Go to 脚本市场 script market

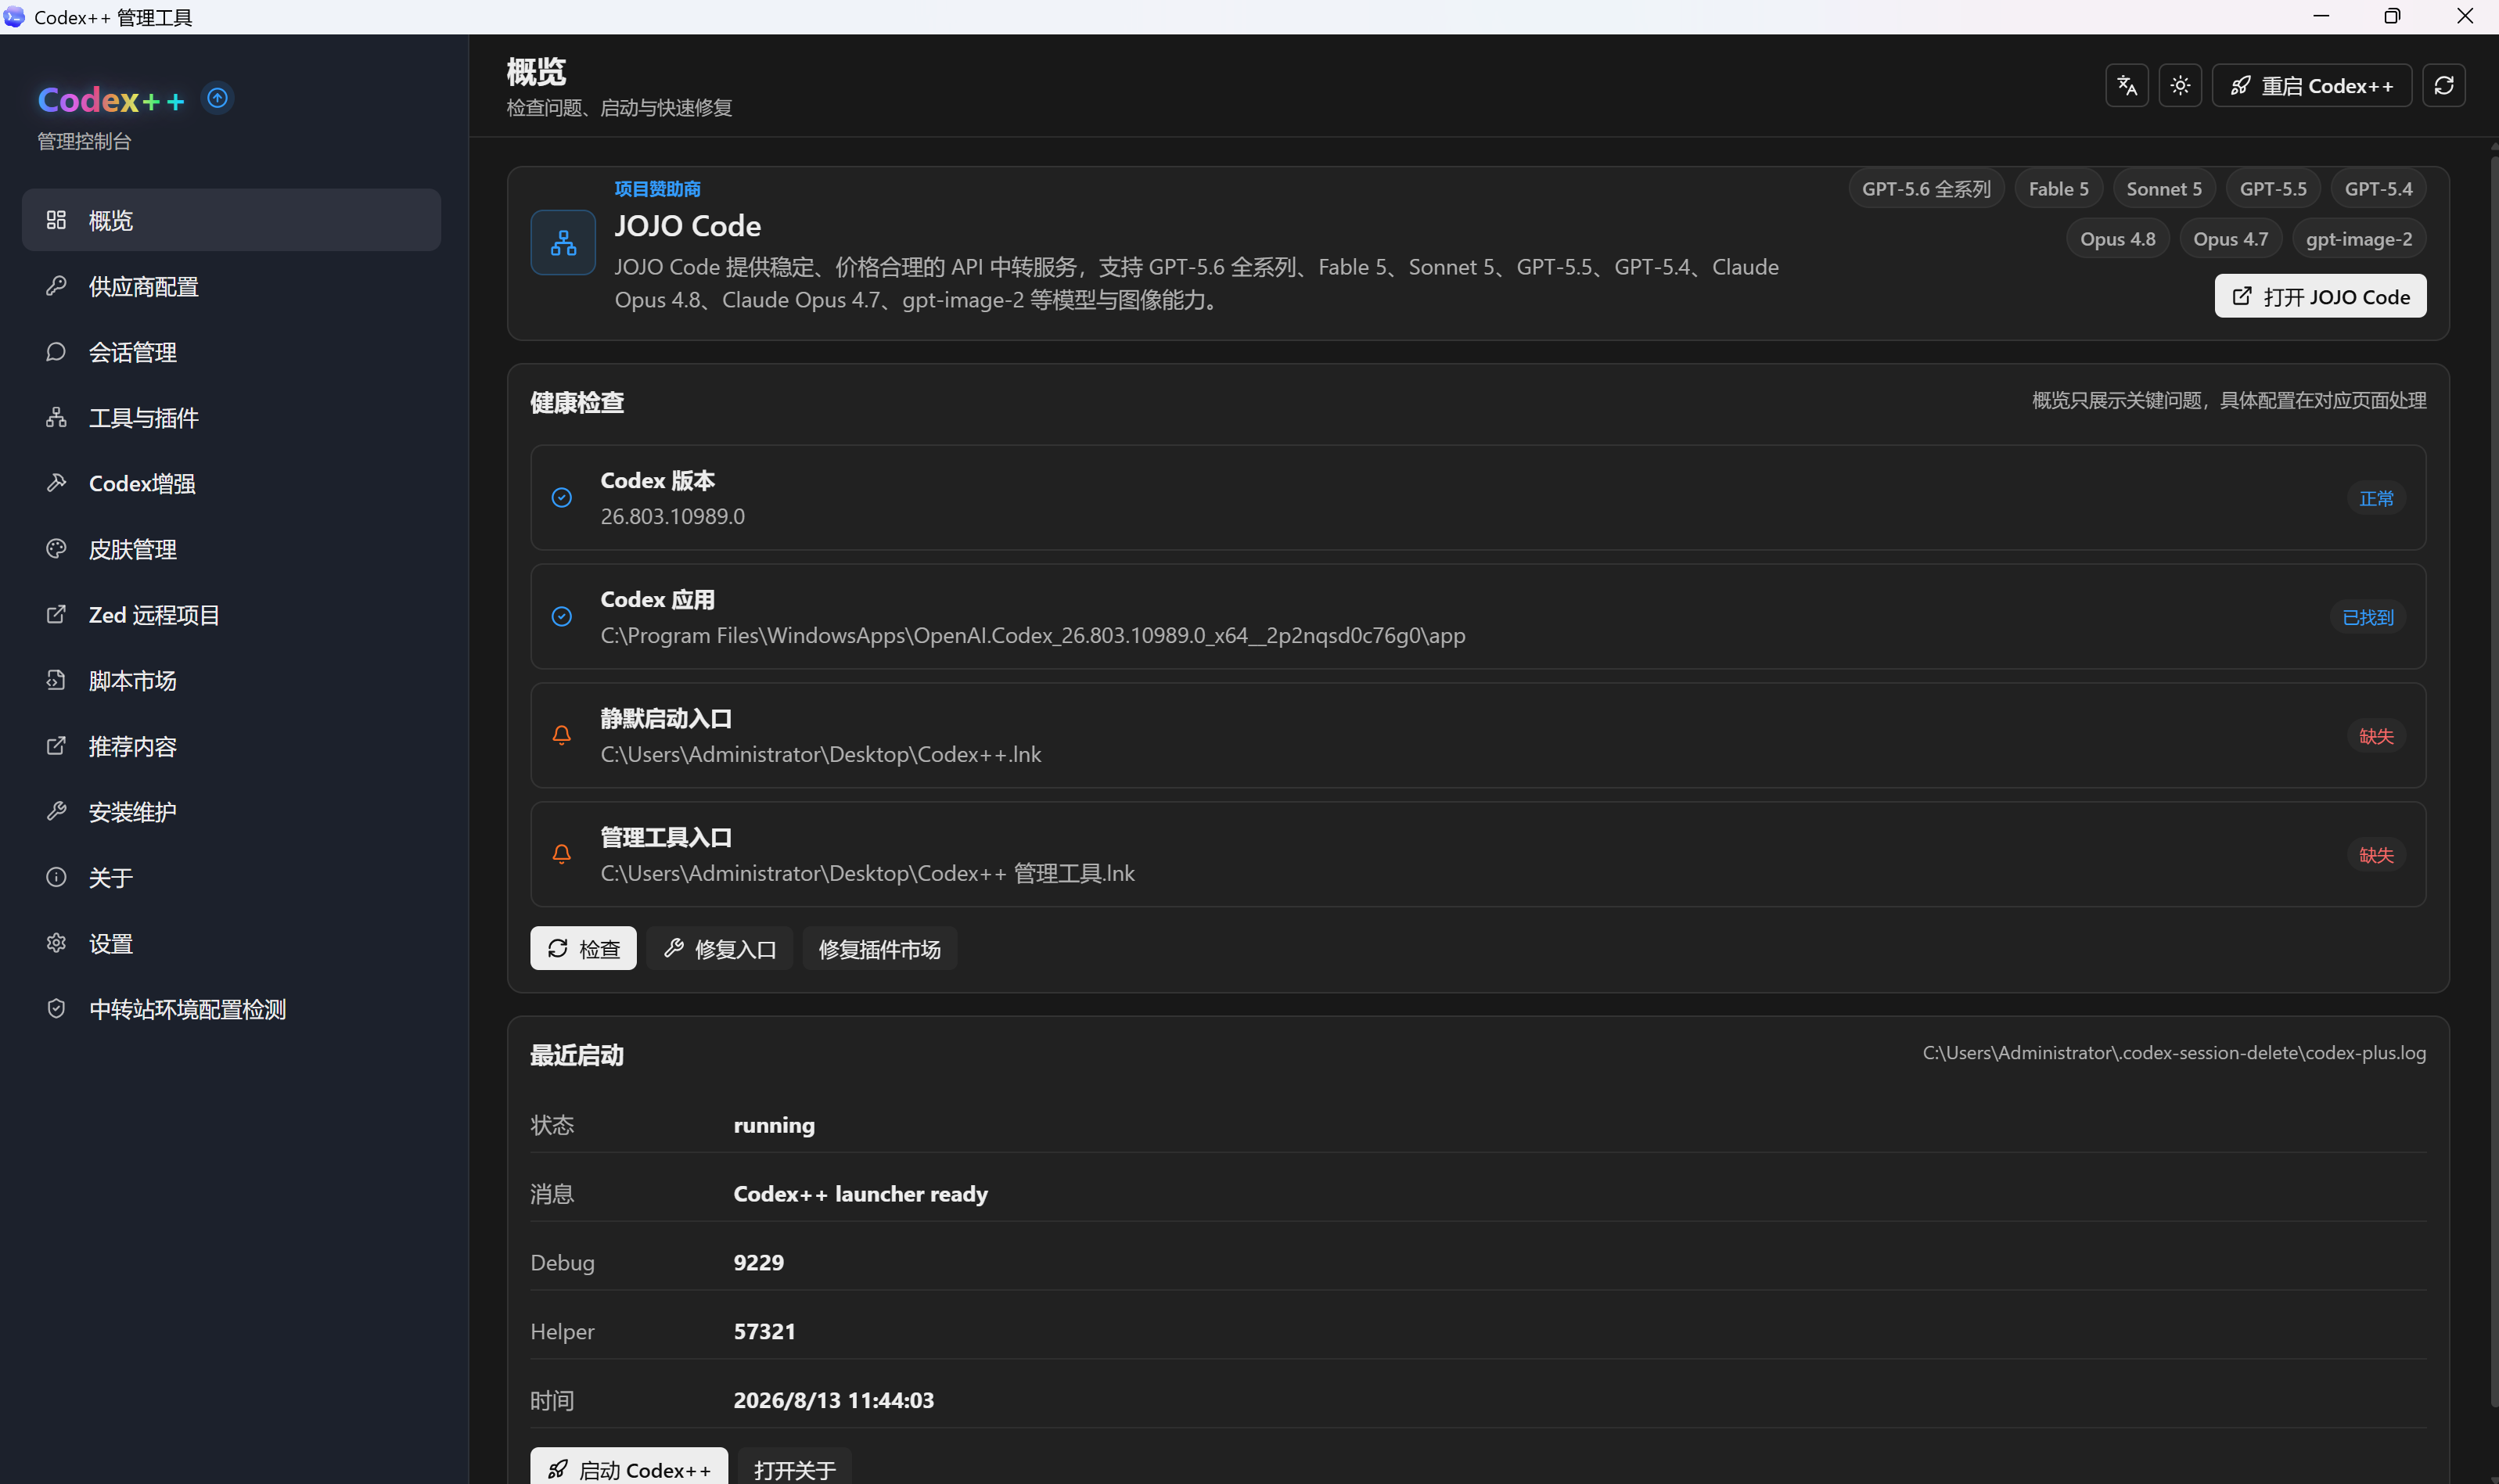point(231,681)
